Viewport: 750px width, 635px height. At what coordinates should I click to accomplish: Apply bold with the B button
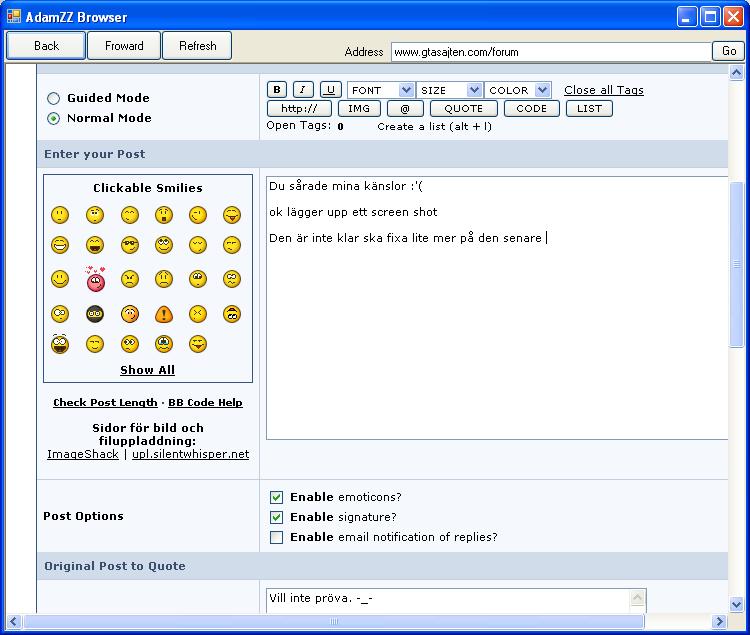click(276, 90)
